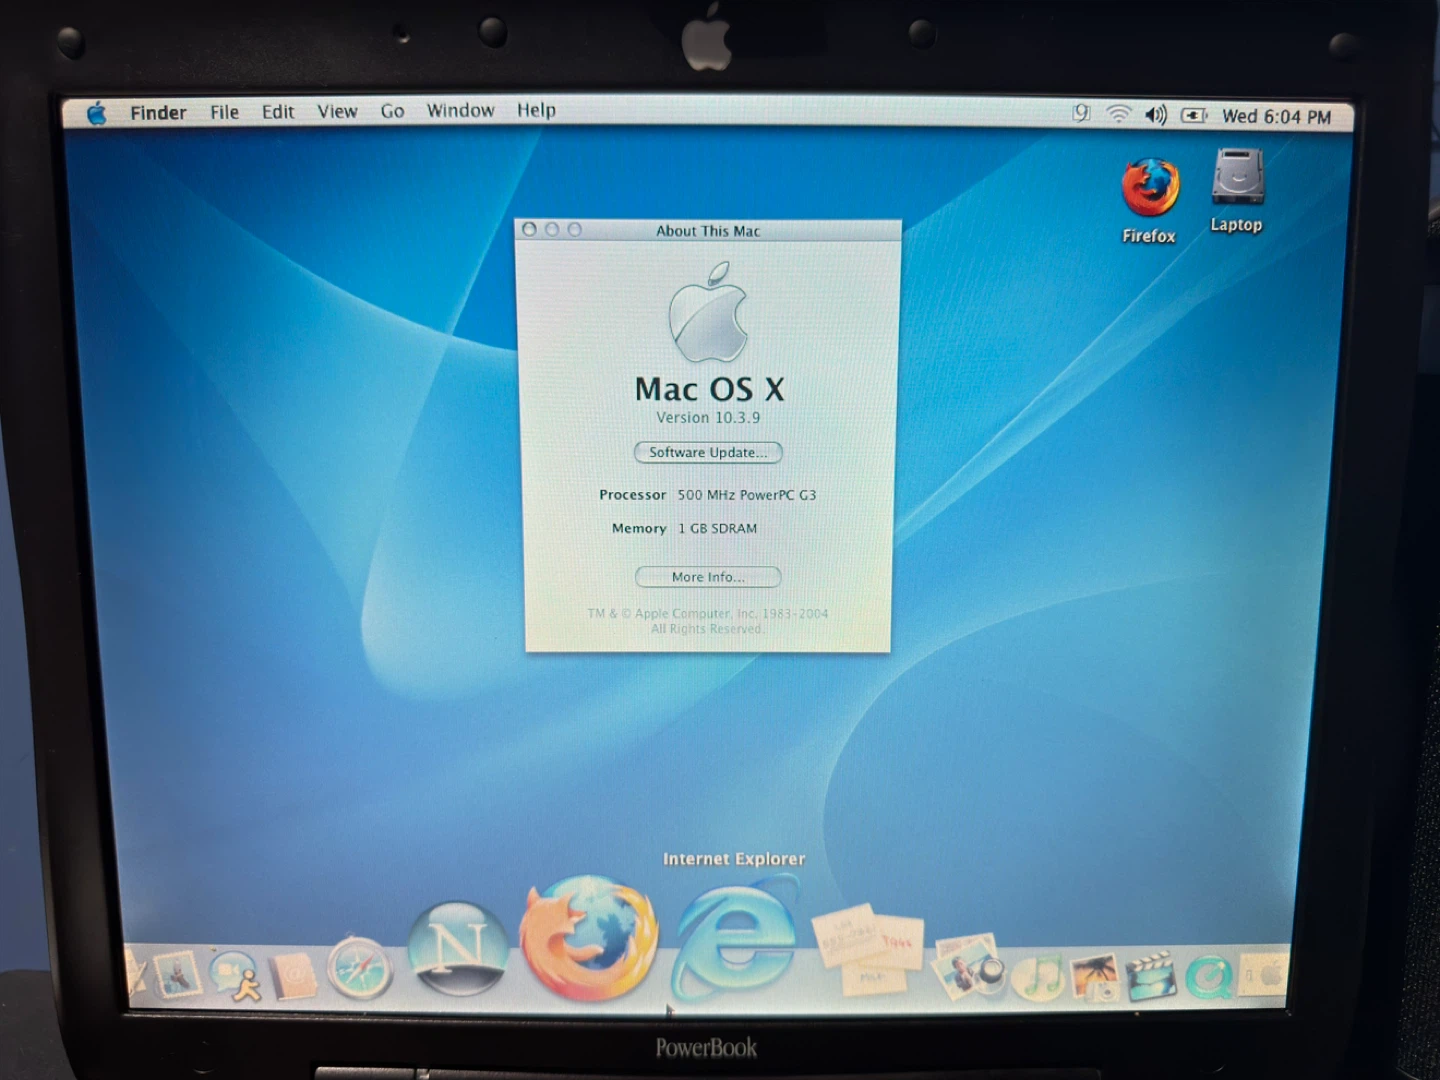Image resolution: width=1440 pixels, height=1080 pixels.
Task: Open the Window menu
Action: tap(460, 110)
